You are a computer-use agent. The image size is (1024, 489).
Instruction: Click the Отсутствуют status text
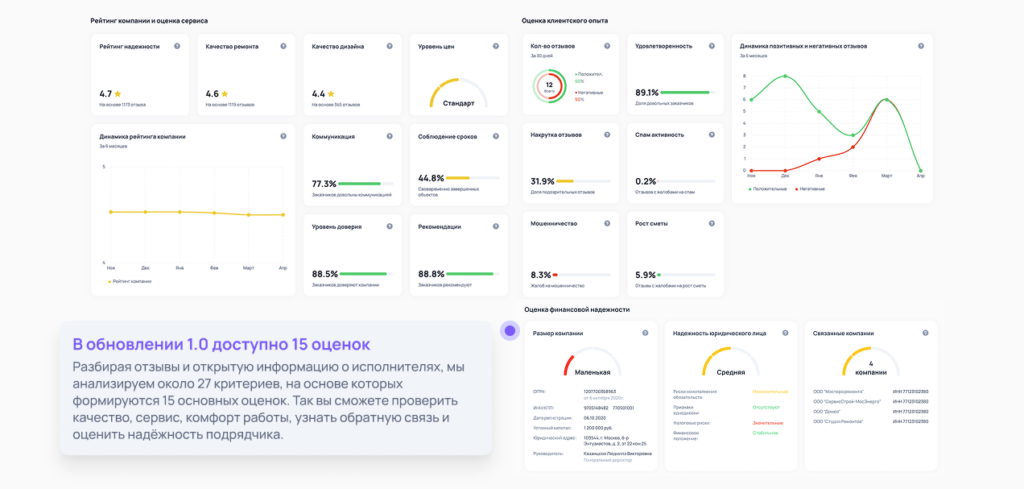(x=766, y=407)
